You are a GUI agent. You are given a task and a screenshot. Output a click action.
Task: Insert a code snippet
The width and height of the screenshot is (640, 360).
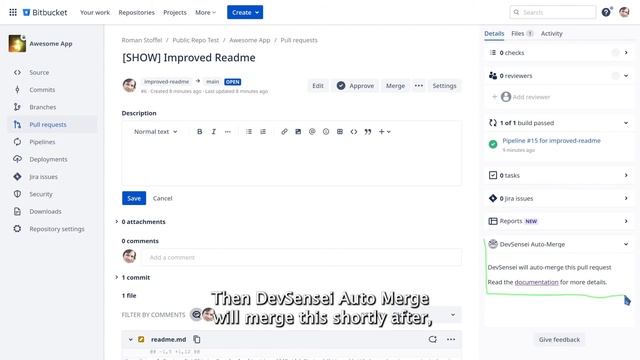point(354,131)
